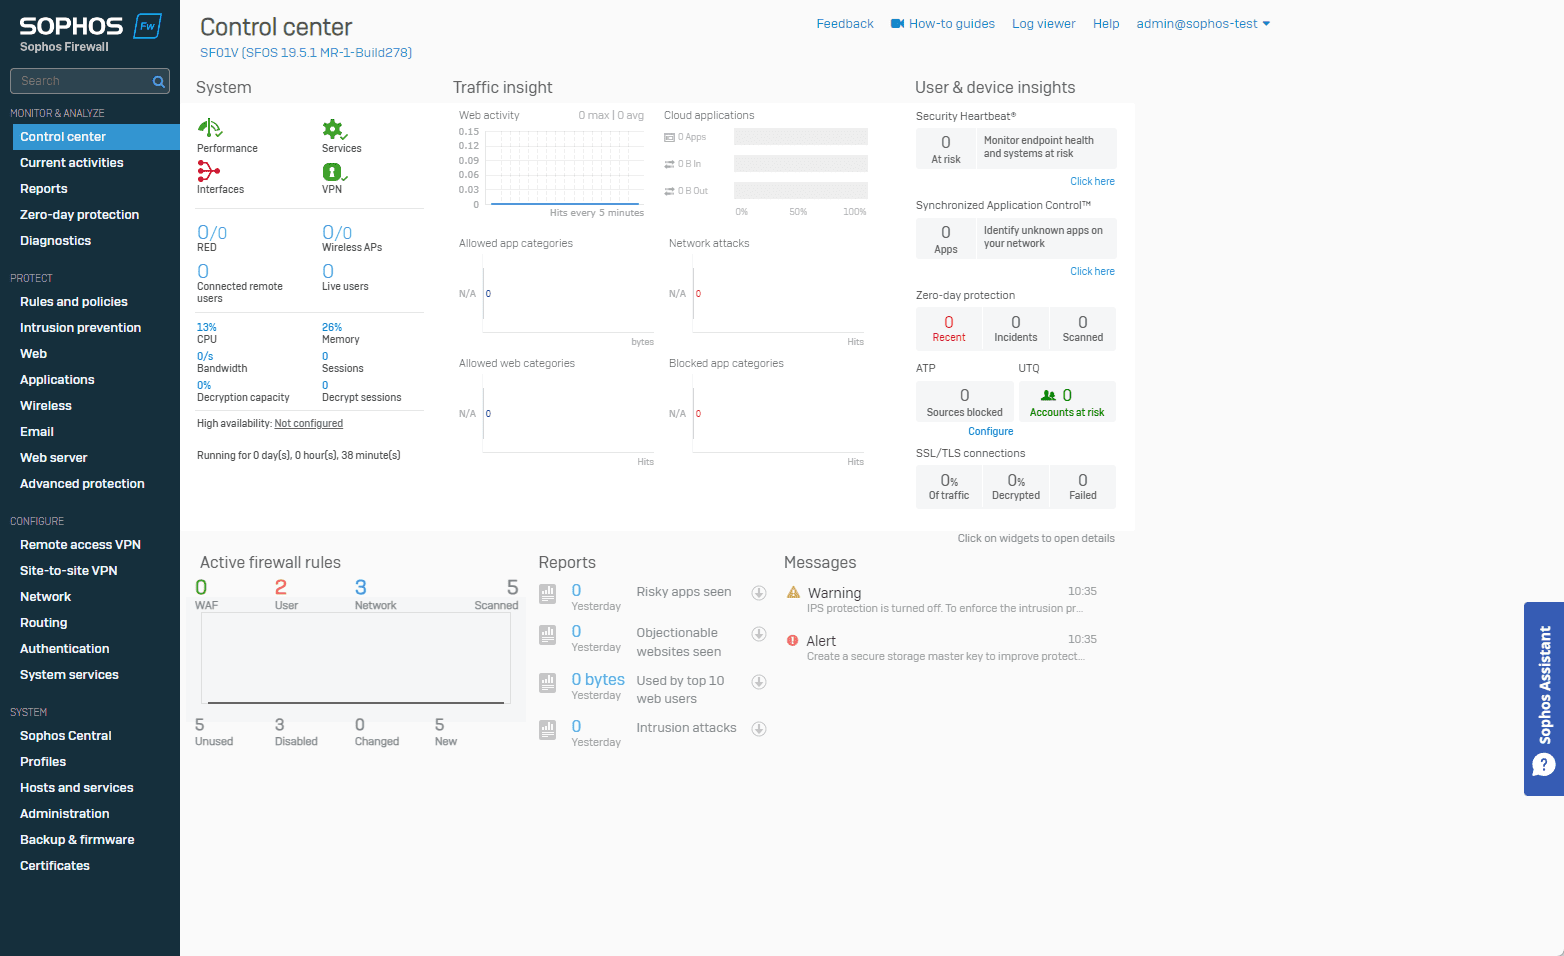Open the Web activity chart widget

tap(551, 164)
